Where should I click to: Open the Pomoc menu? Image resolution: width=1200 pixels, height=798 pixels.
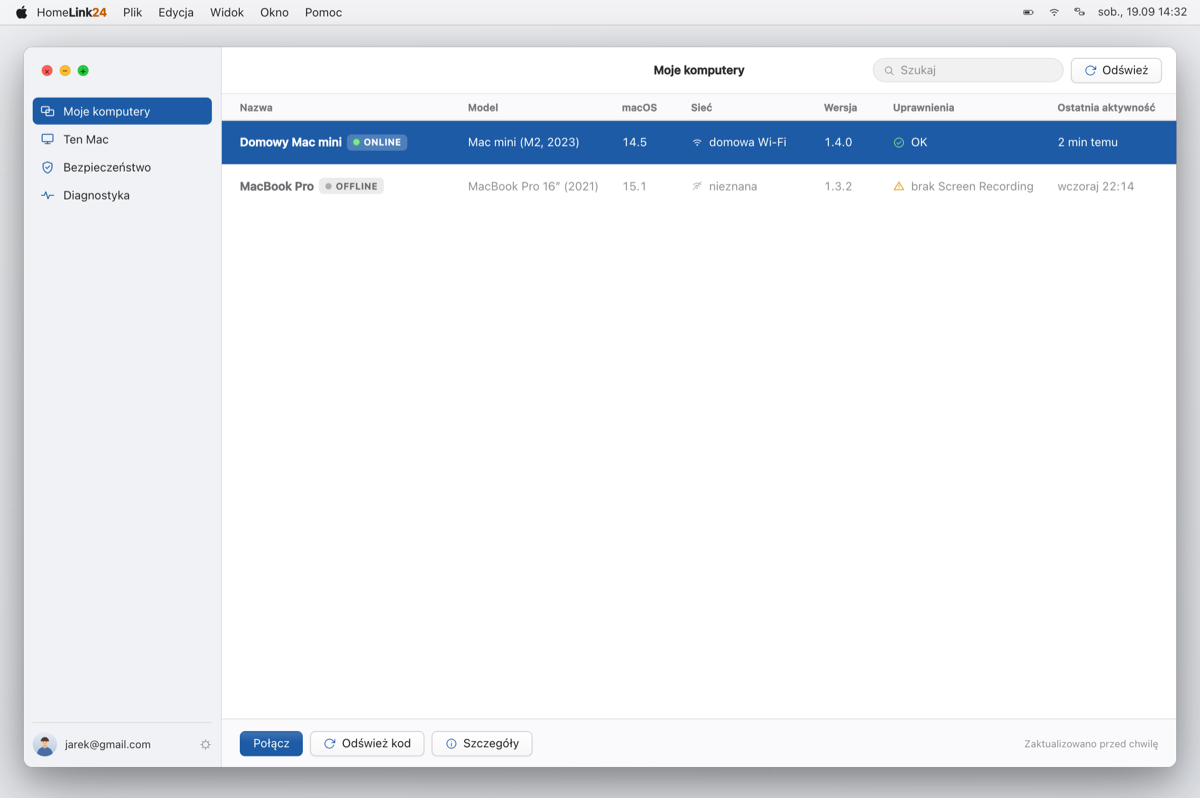click(x=323, y=12)
